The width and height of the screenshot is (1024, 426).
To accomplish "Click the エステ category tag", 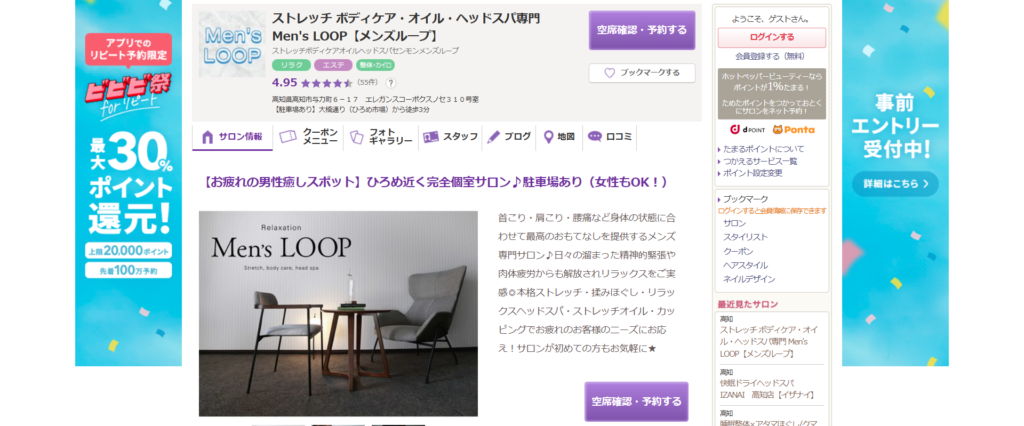I will 333,65.
